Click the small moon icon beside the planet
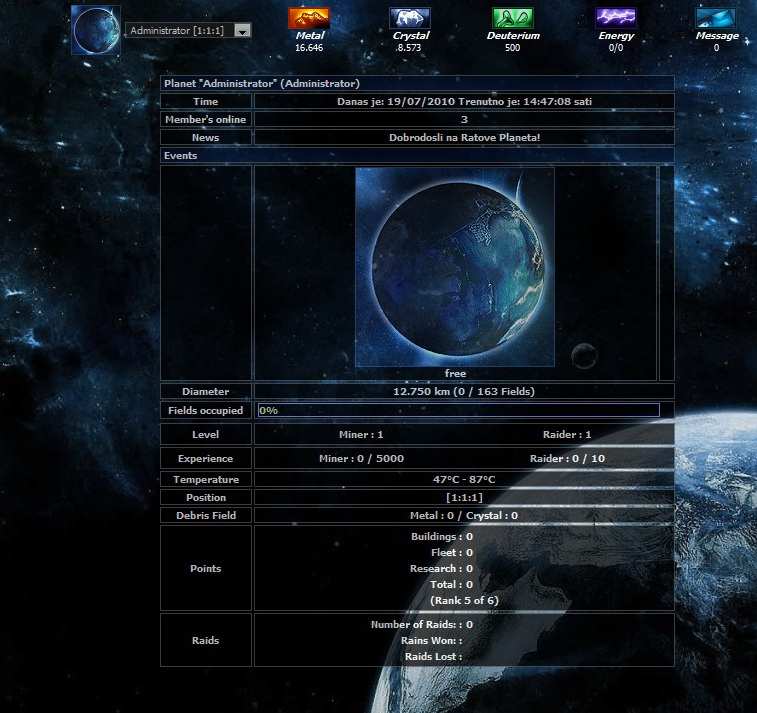The width and height of the screenshot is (757, 713). pos(584,354)
